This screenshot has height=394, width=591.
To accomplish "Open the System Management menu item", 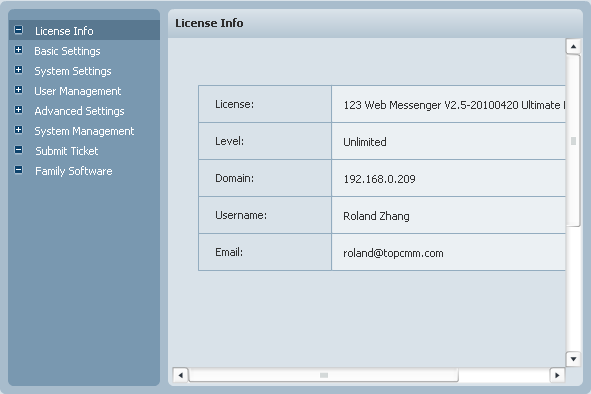I will tap(84, 131).
